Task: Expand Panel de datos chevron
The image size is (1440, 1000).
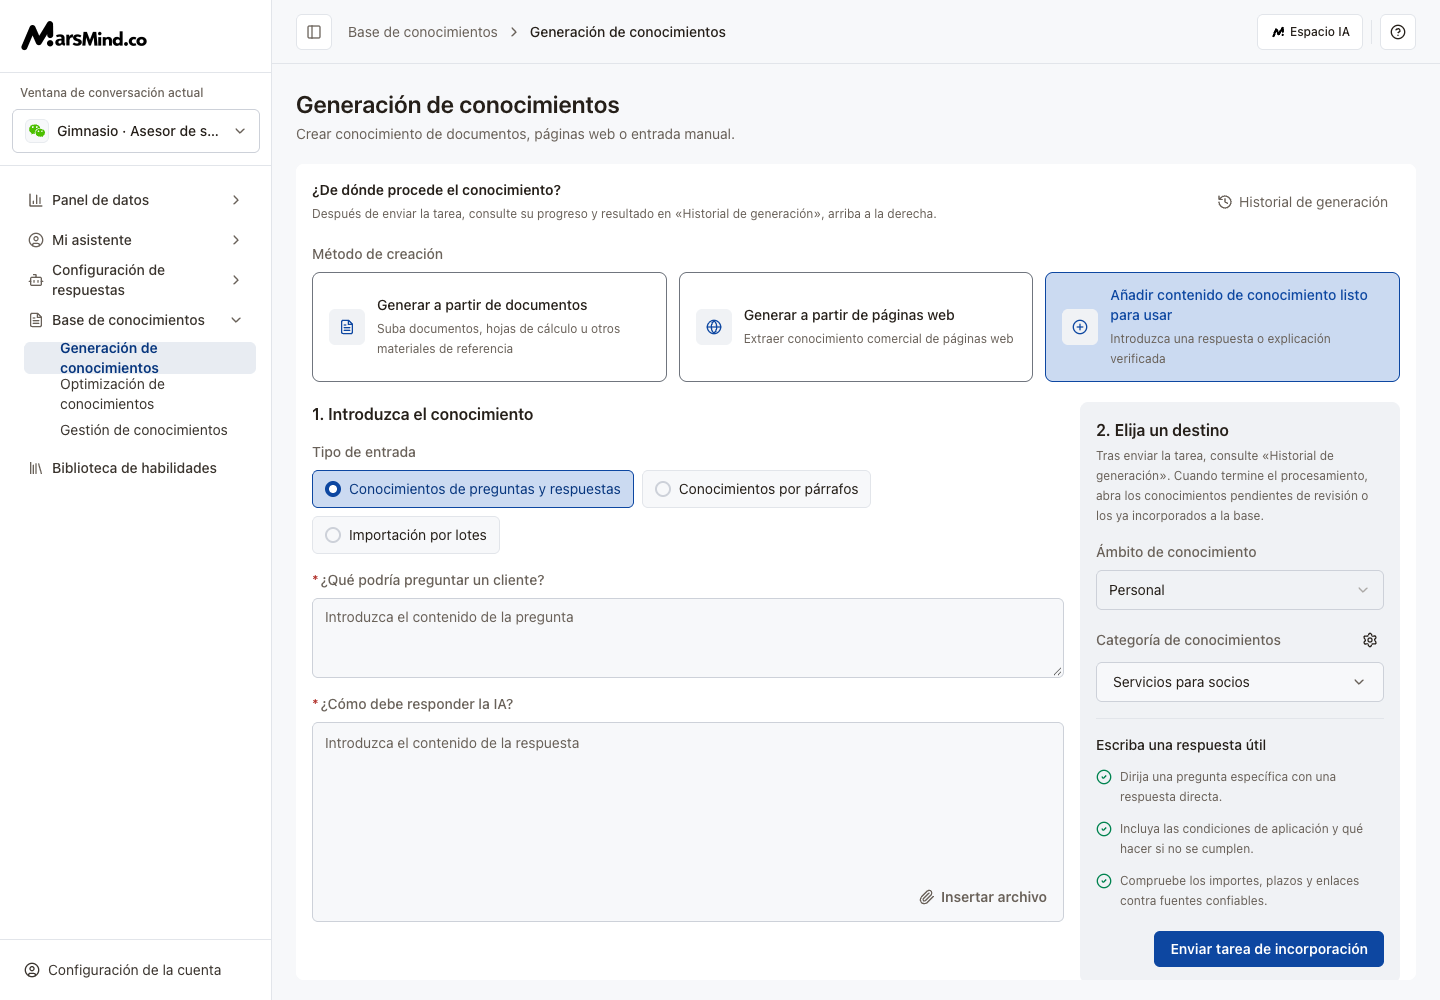Action: click(x=236, y=200)
